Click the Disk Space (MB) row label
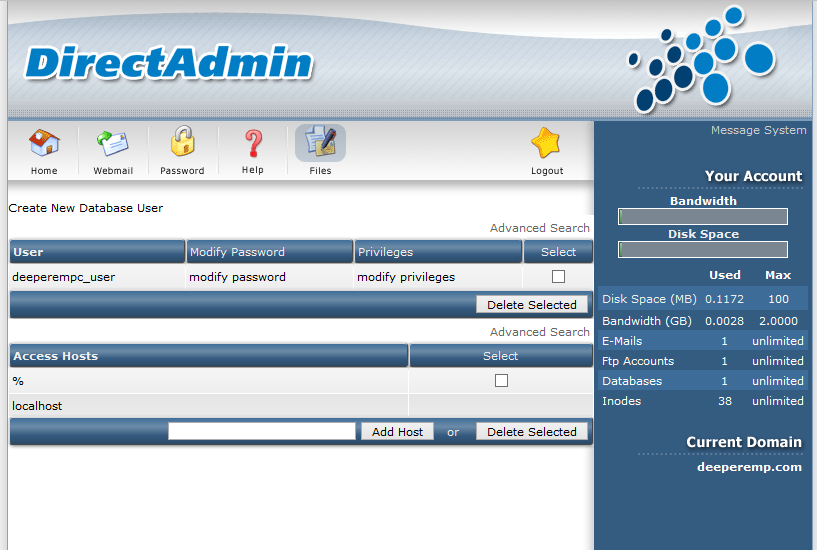 649,299
